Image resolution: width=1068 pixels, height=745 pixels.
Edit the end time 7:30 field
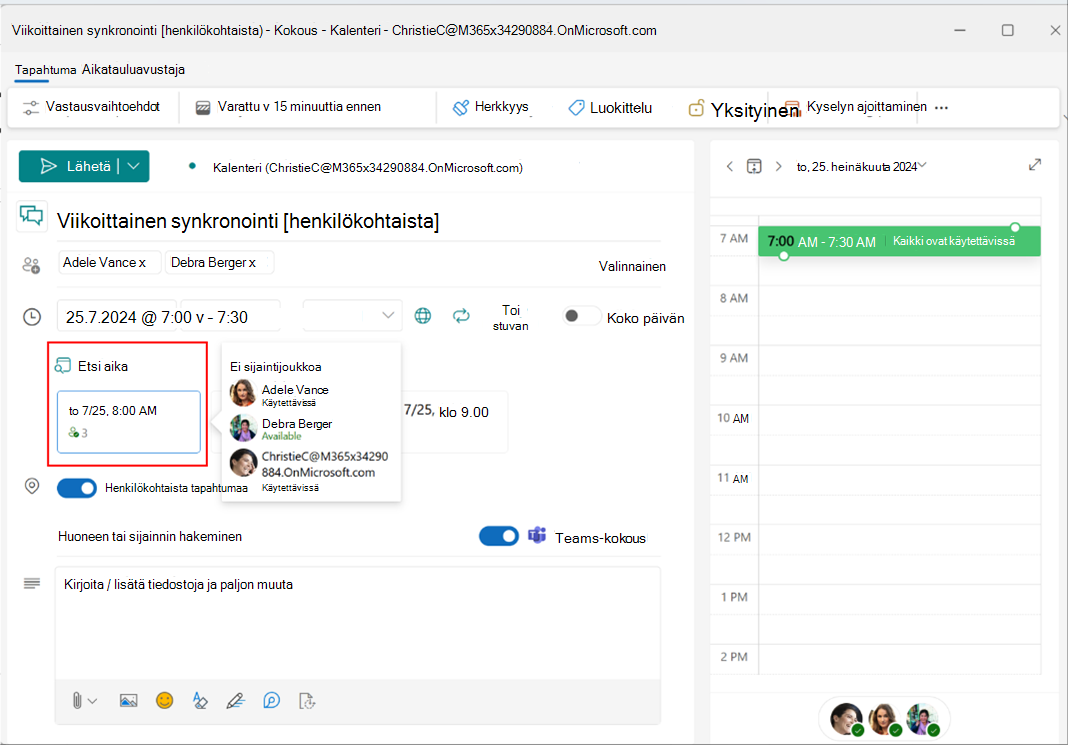tap(232, 317)
